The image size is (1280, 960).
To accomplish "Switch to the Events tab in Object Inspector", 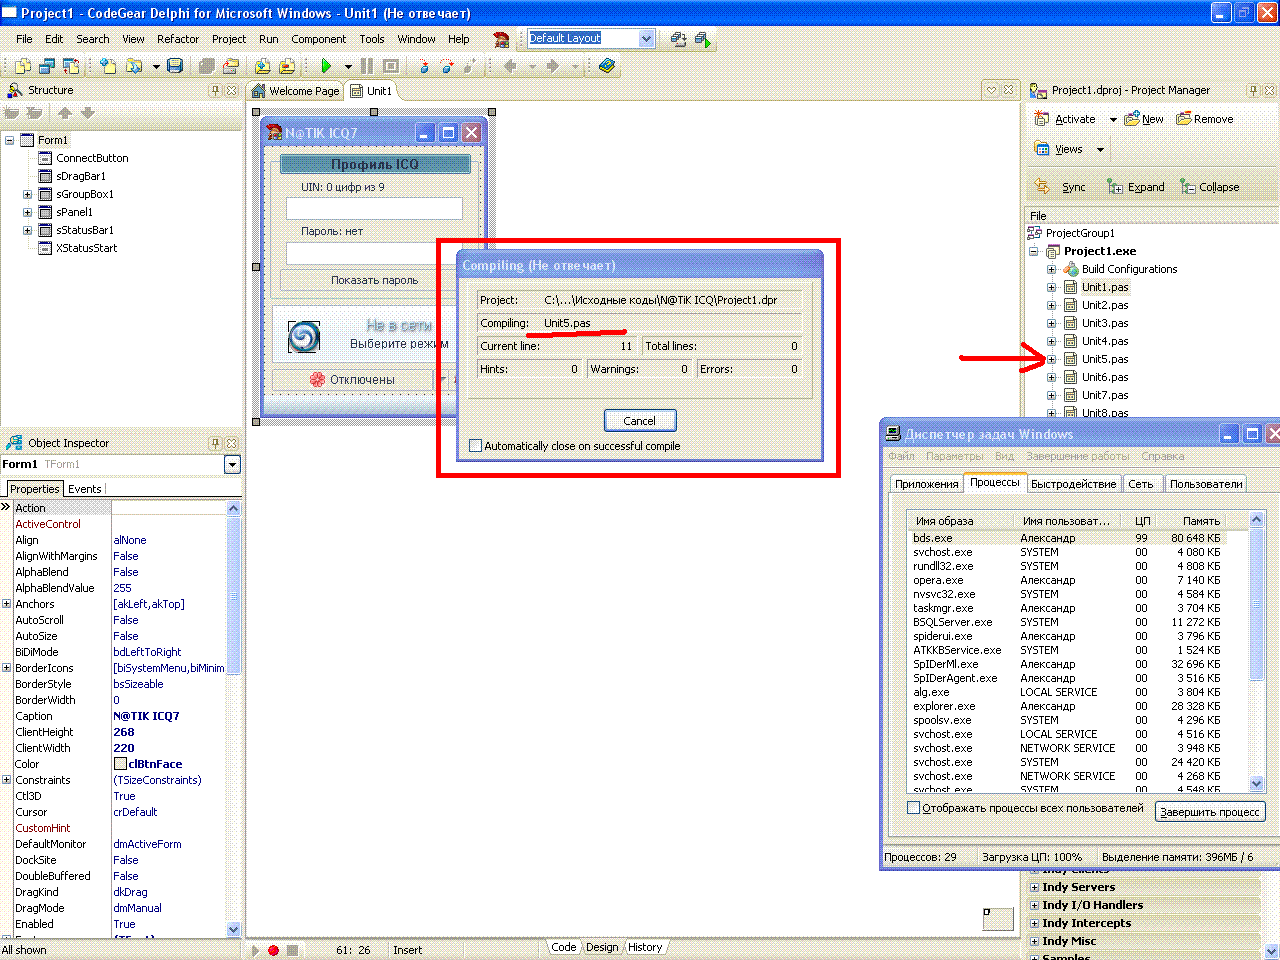I will pyautogui.click(x=85, y=489).
